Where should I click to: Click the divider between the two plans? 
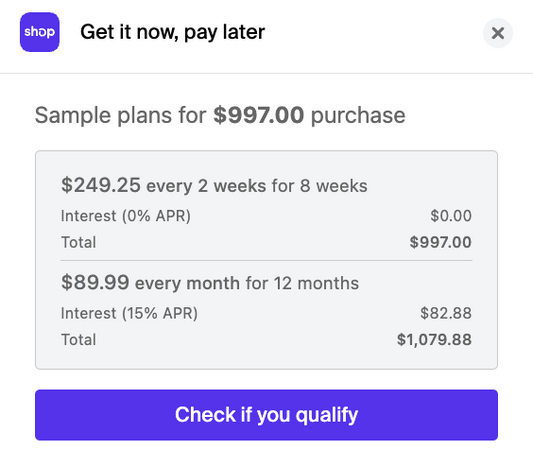266,261
